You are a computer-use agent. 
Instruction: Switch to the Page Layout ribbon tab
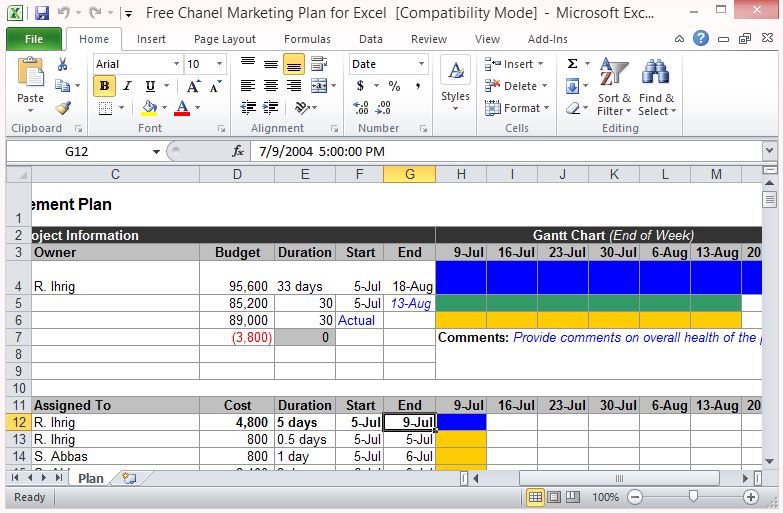click(225, 39)
